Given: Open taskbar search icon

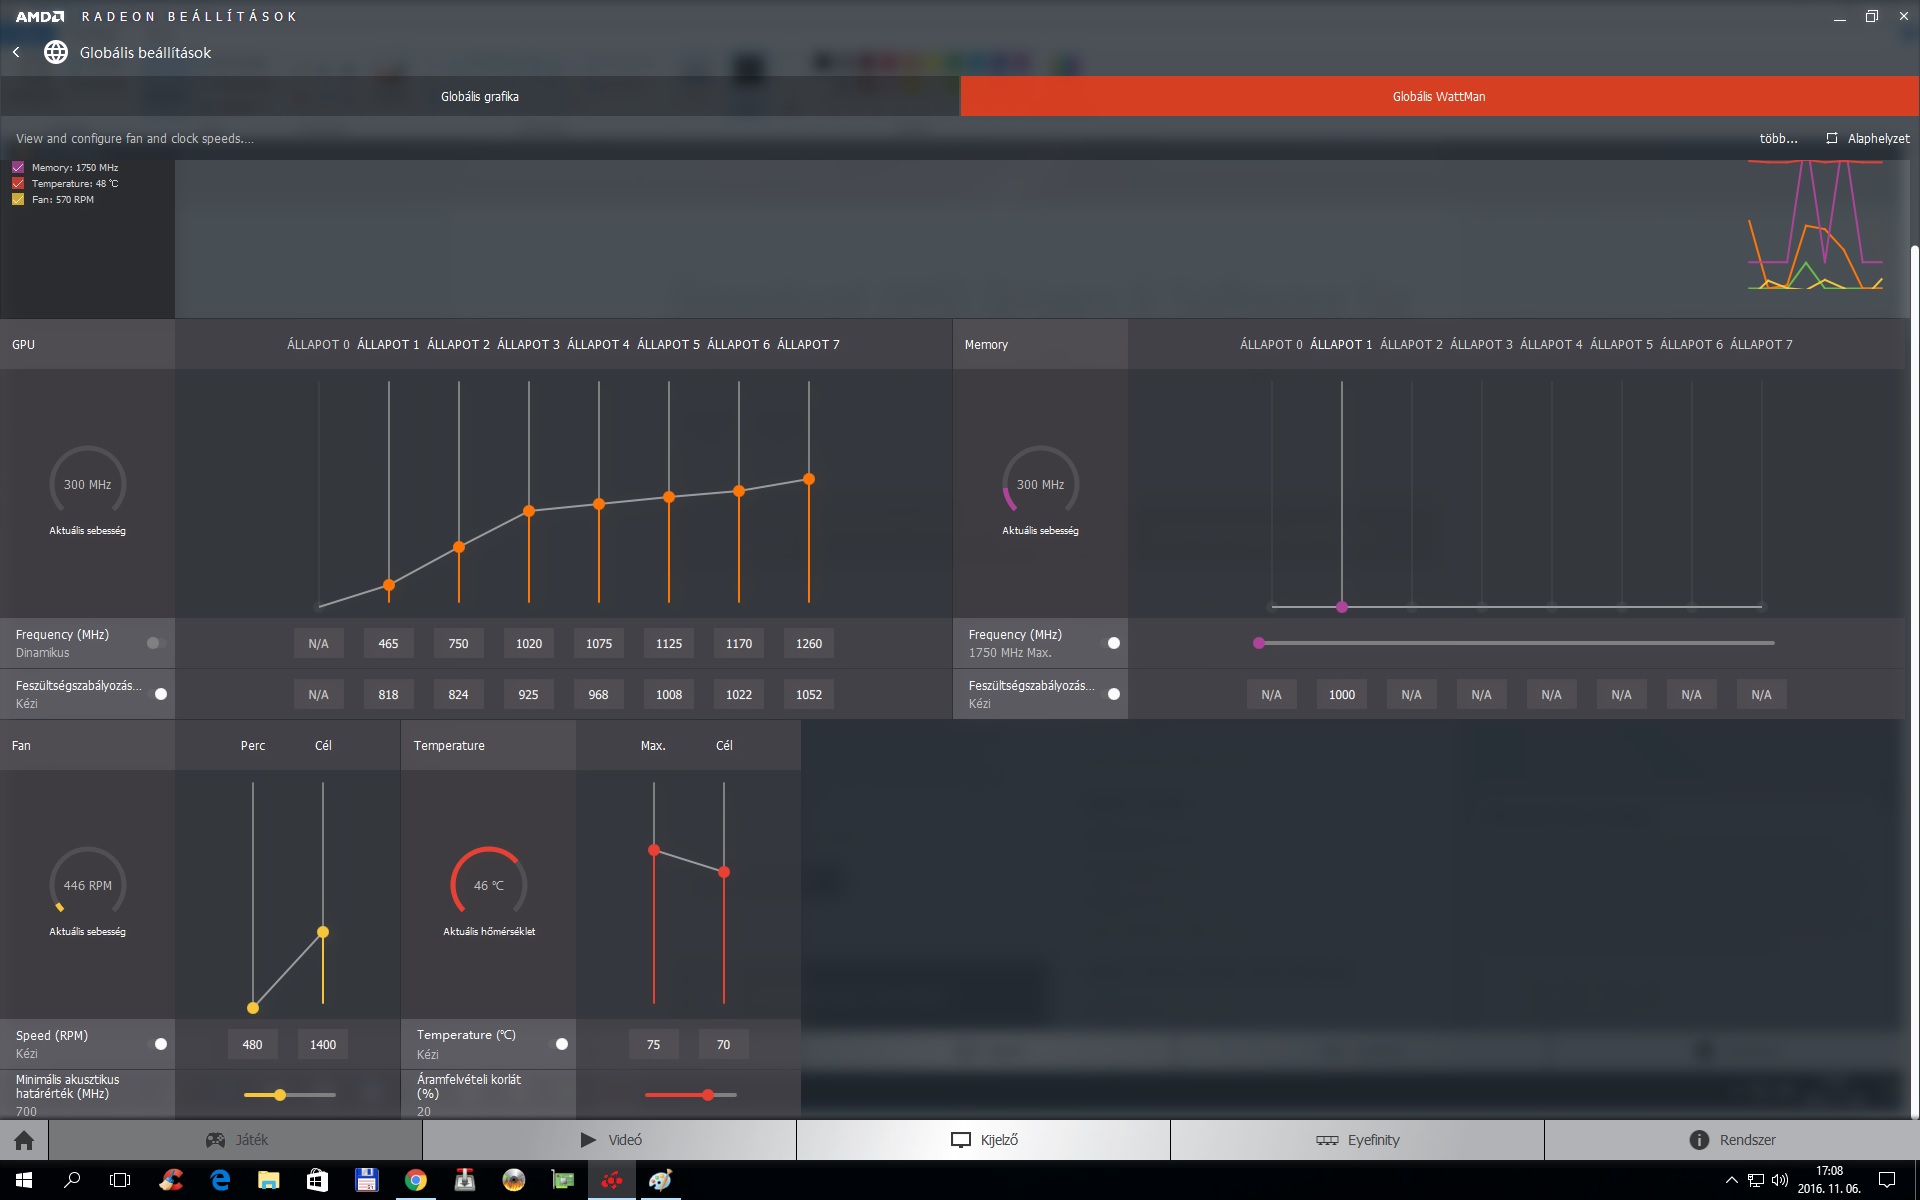Looking at the screenshot, I should tap(72, 1180).
